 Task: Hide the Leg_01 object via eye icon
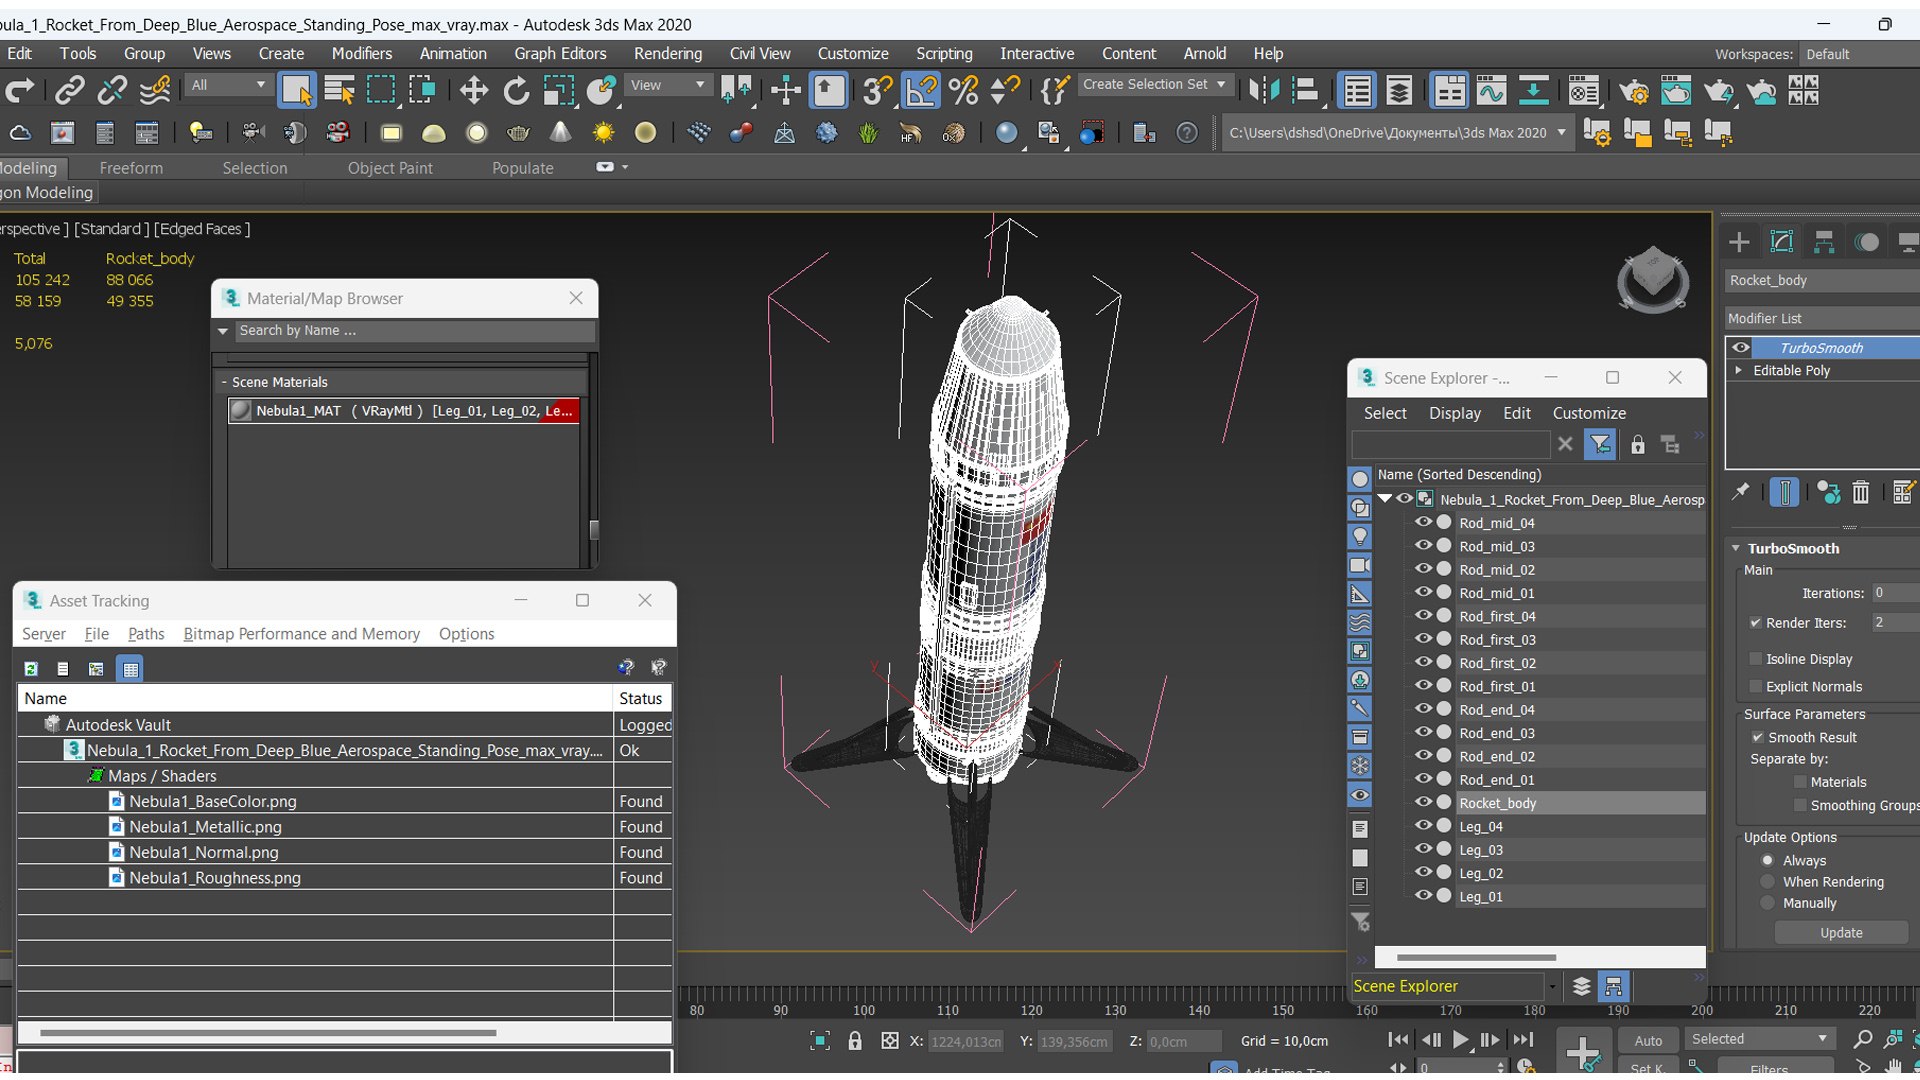click(1422, 896)
